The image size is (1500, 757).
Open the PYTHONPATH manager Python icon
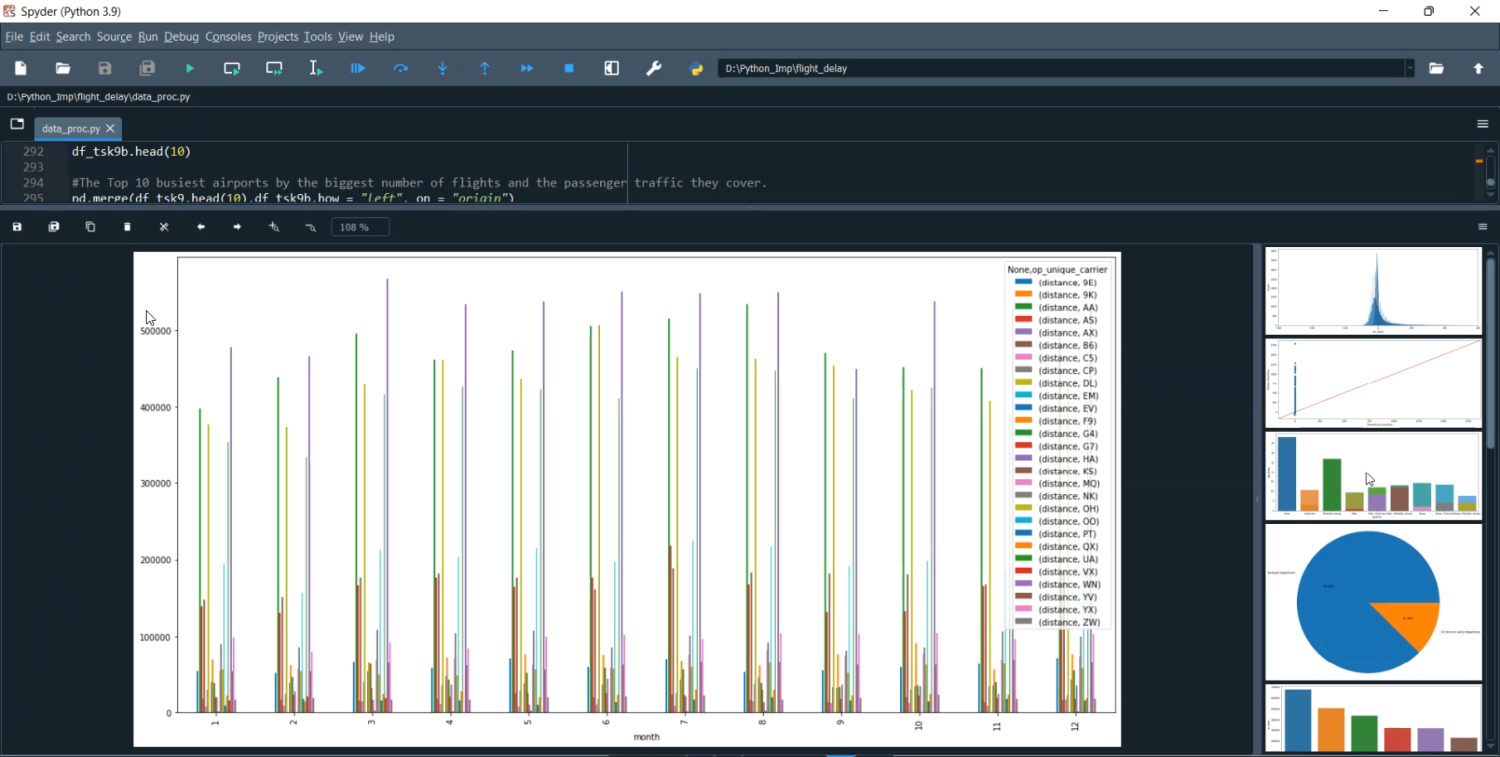pos(697,68)
